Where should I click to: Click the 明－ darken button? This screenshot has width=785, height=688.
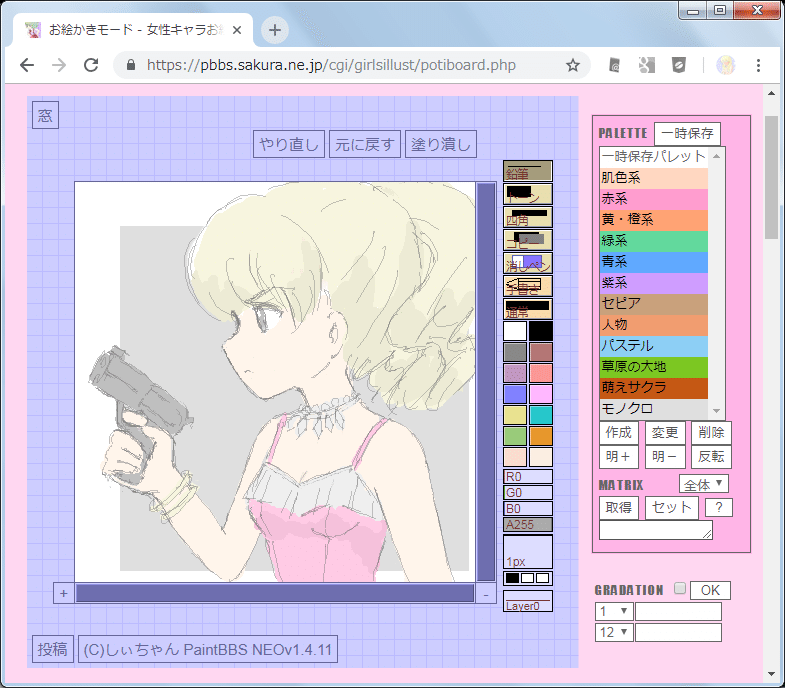(x=665, y=457)
